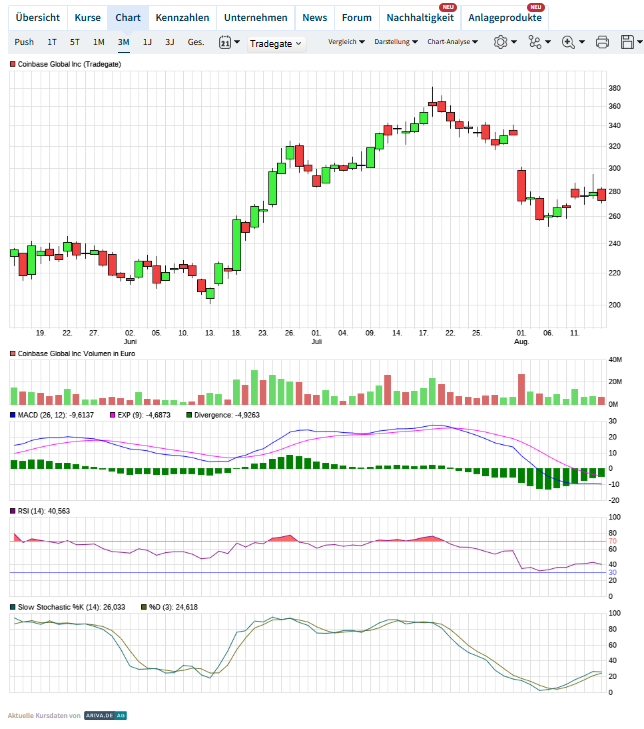Viewport: 644px width, 729px height.
Task: Click red legend square for Coinbase Global Inc
Action: 13,64
